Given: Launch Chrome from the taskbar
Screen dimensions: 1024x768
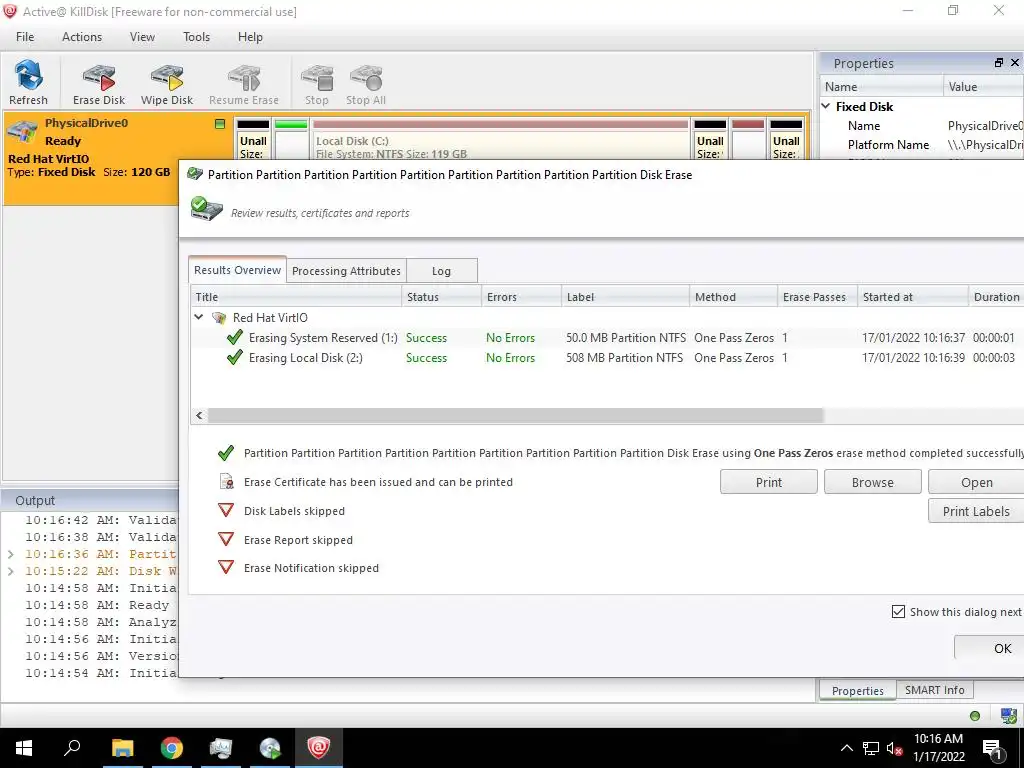Looking at the screenshot, I should 172,748.
